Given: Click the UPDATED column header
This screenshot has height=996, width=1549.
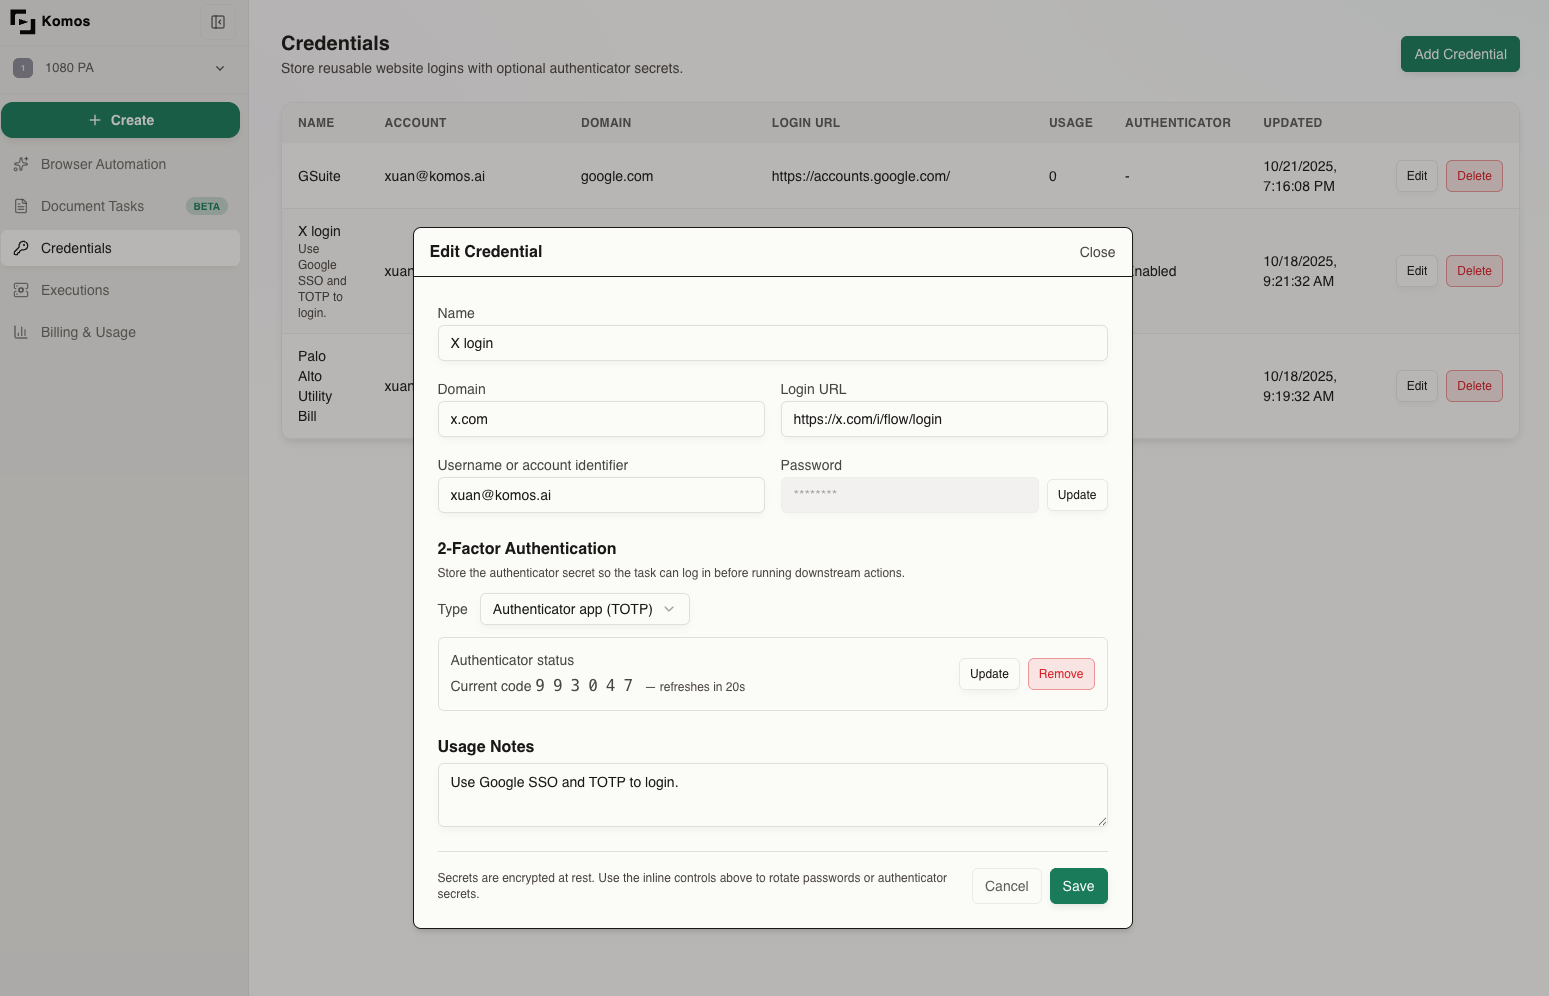Looking at the screenshot, I should pos(1292,123).
